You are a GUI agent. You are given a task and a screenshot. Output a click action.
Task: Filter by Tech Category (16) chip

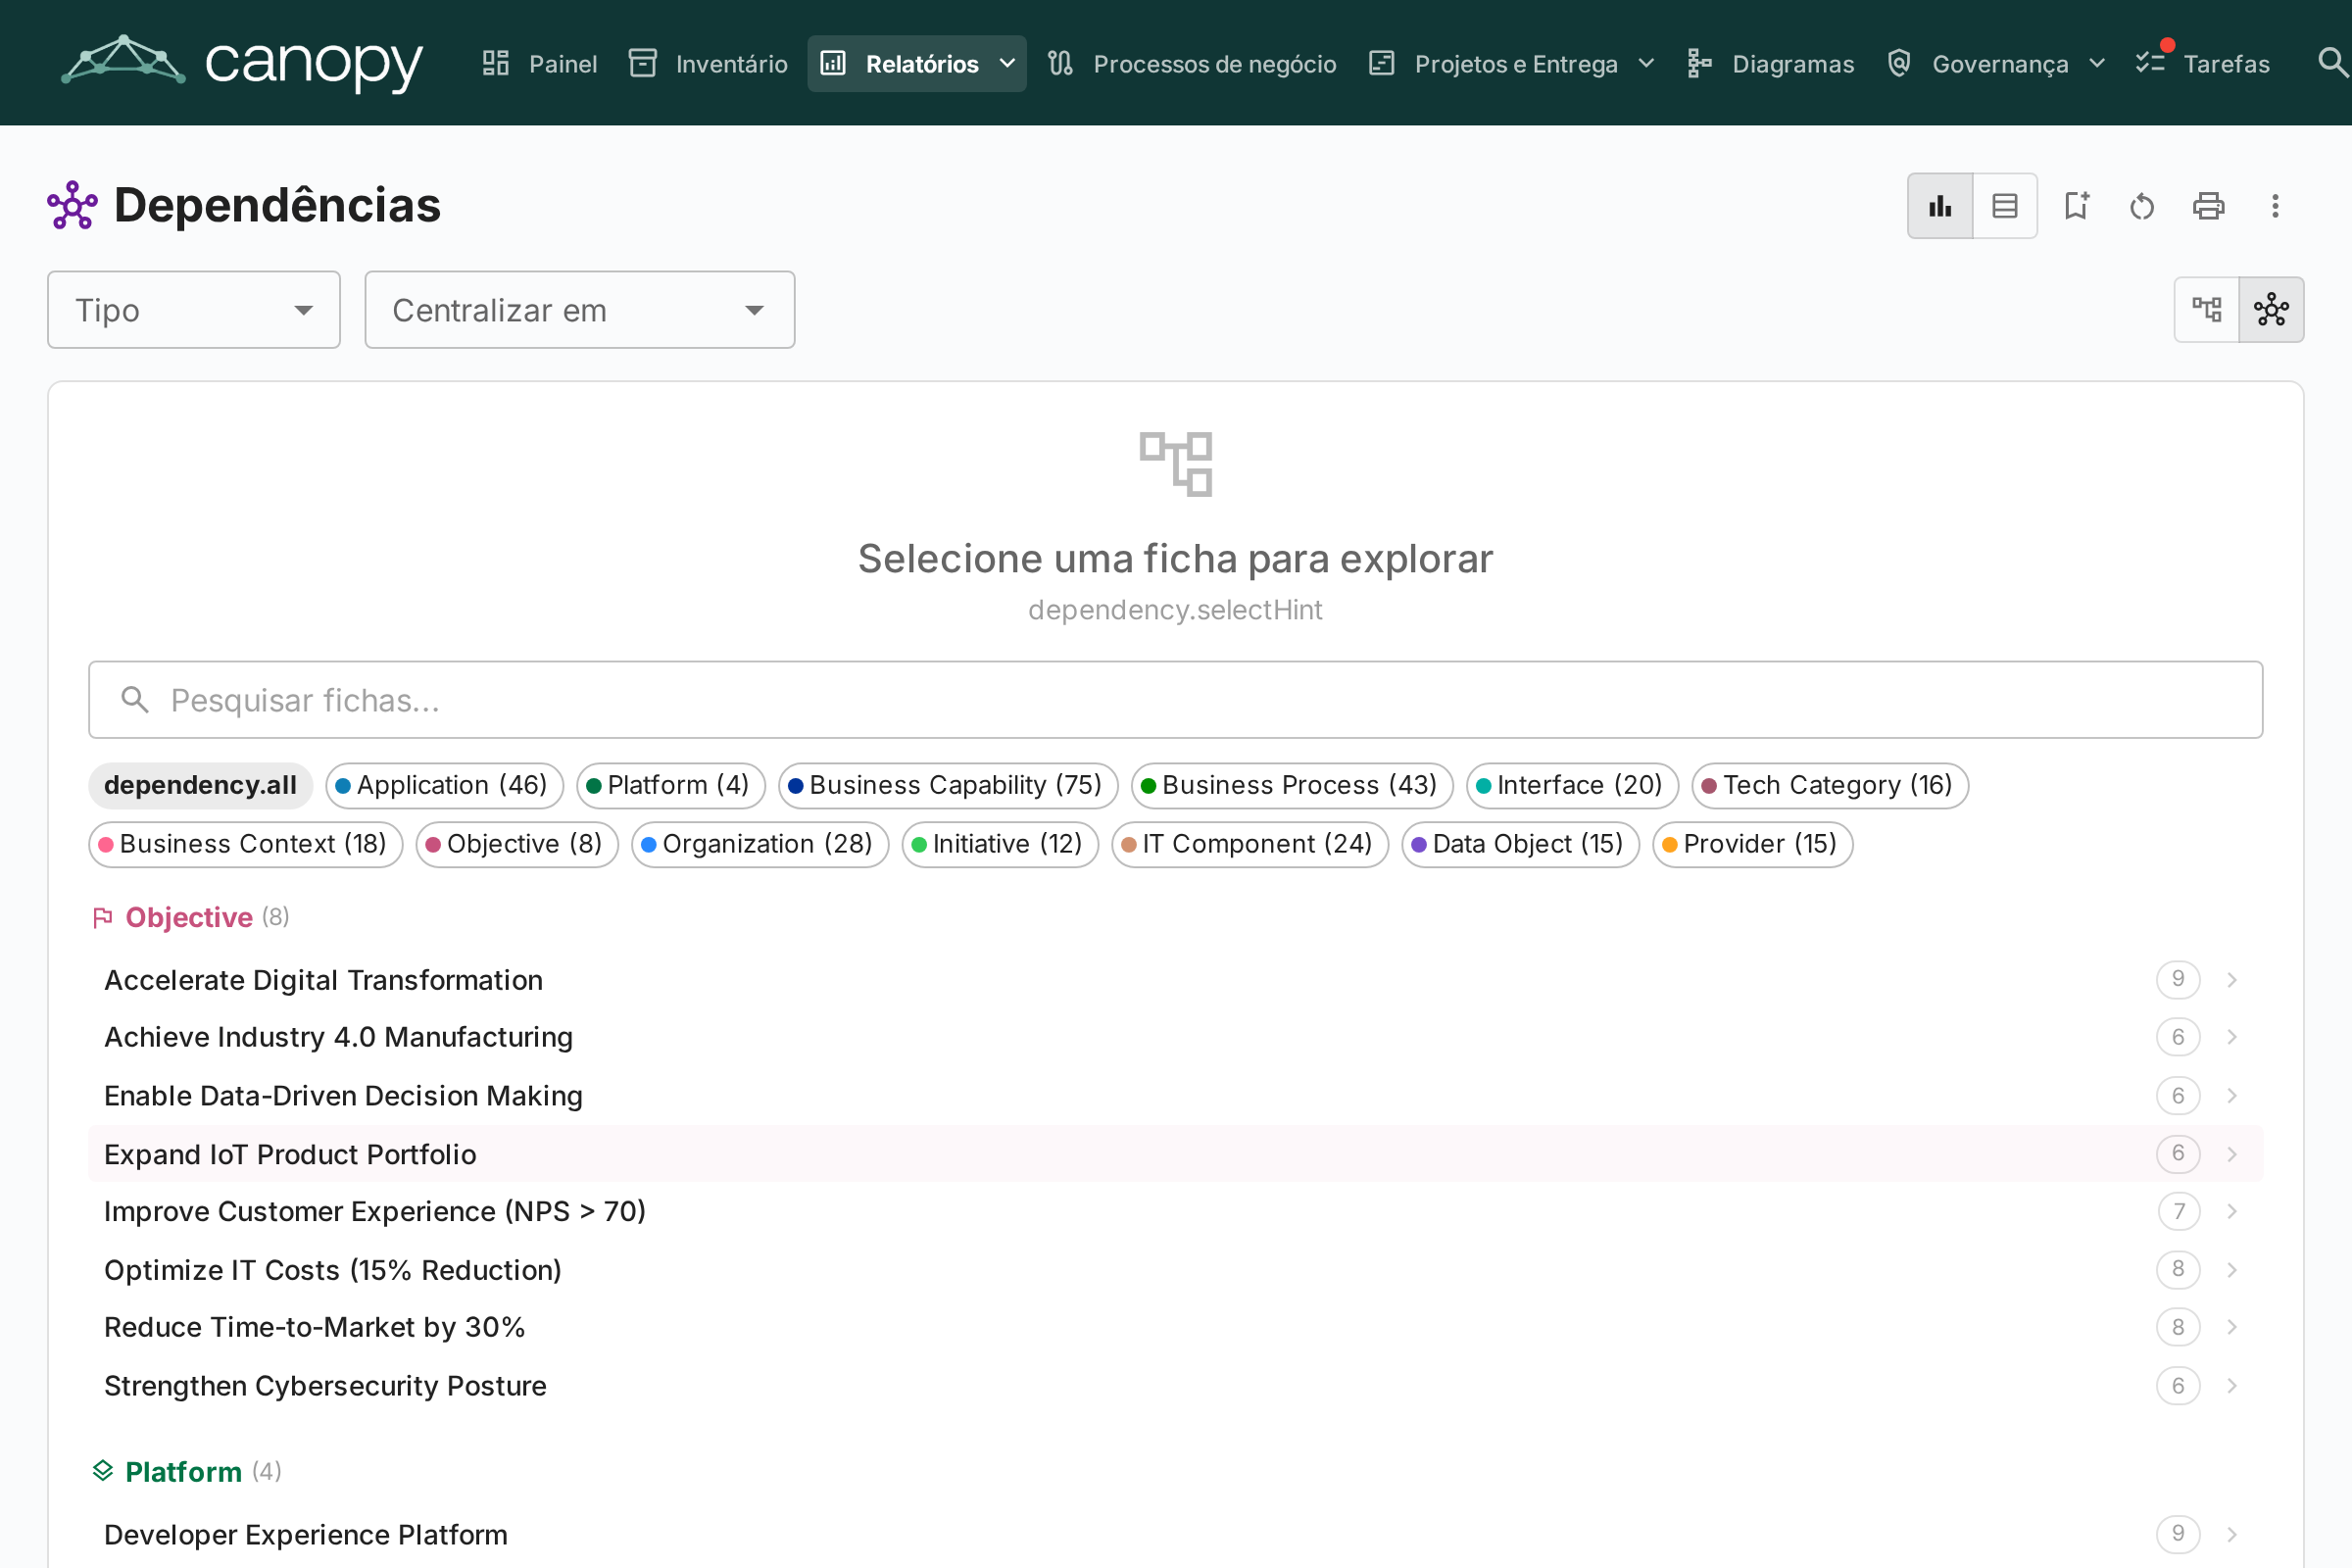tap(1830, 785)
